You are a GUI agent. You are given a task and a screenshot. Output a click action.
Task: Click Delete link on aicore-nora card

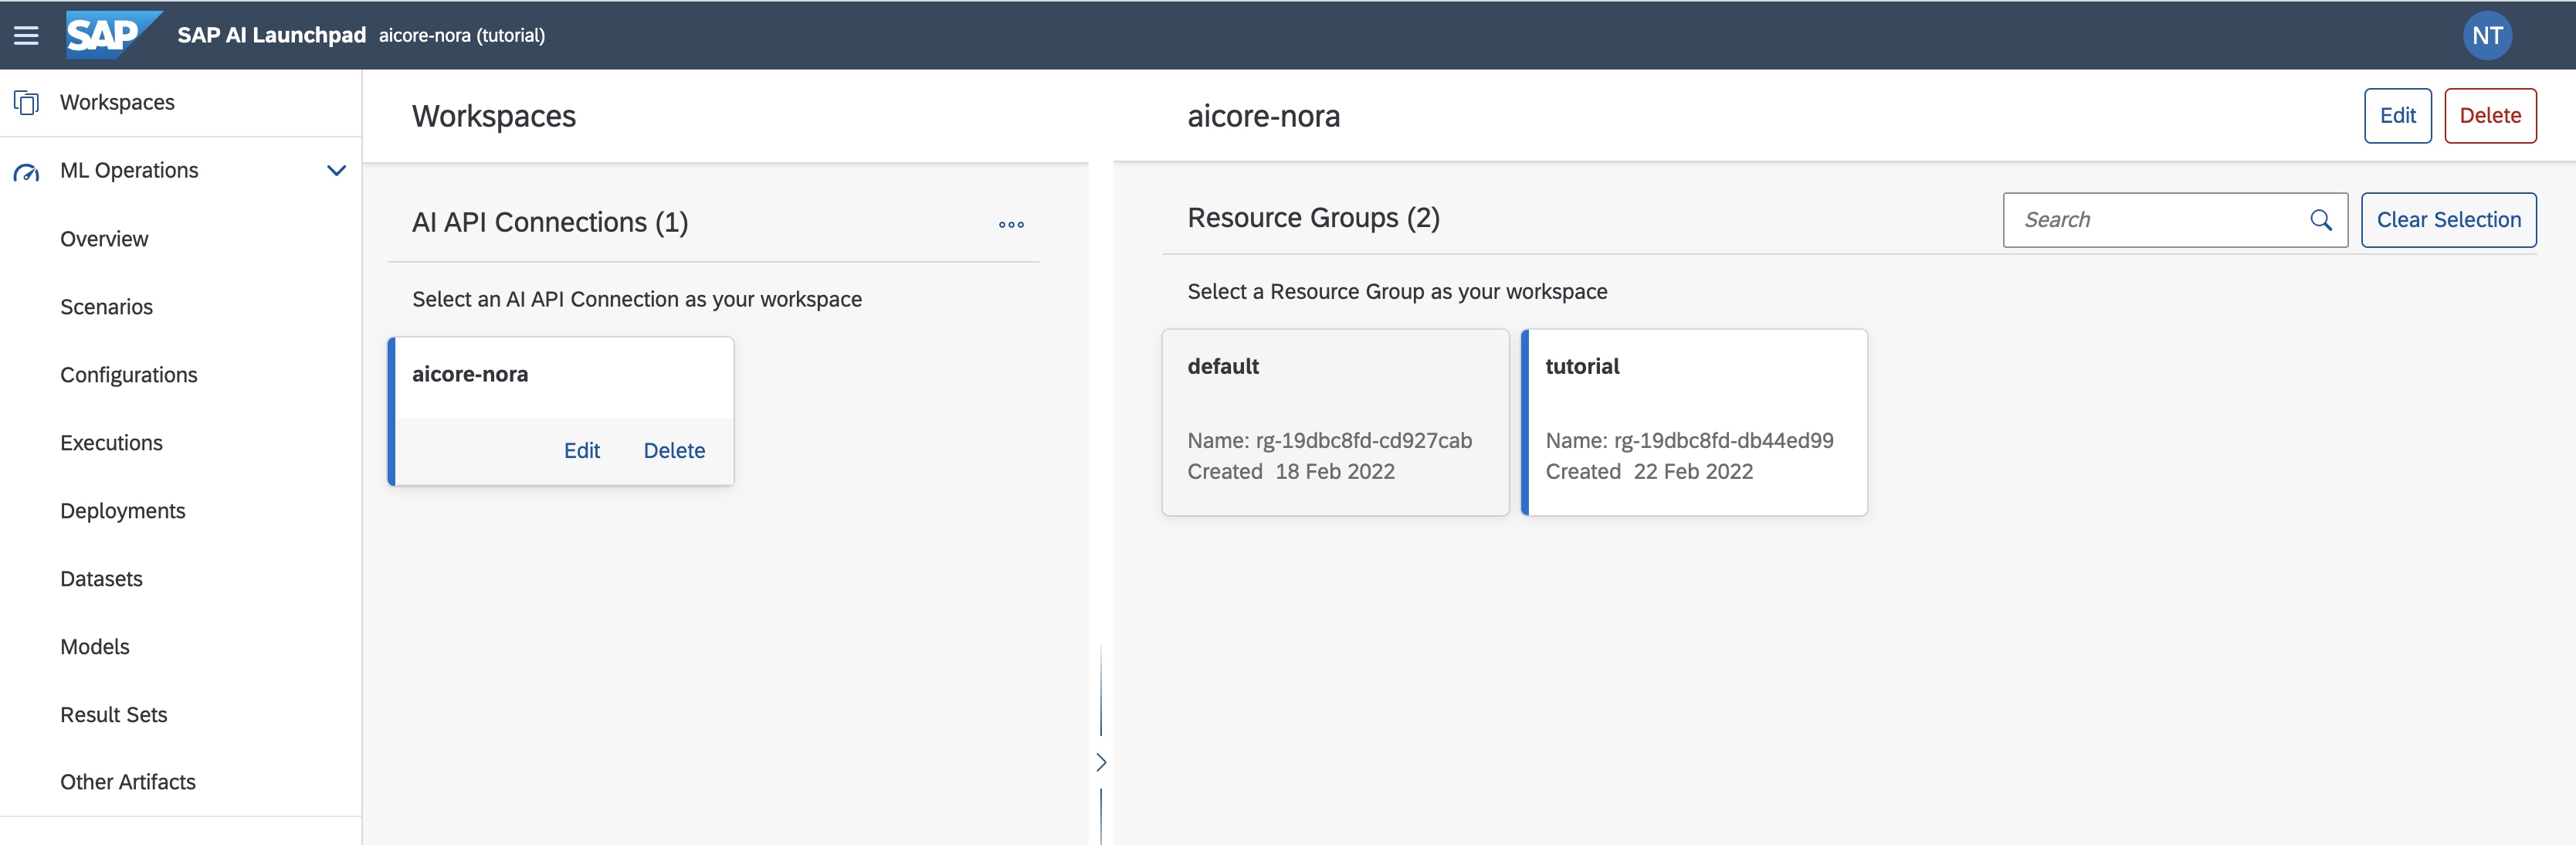click(674, 451)
